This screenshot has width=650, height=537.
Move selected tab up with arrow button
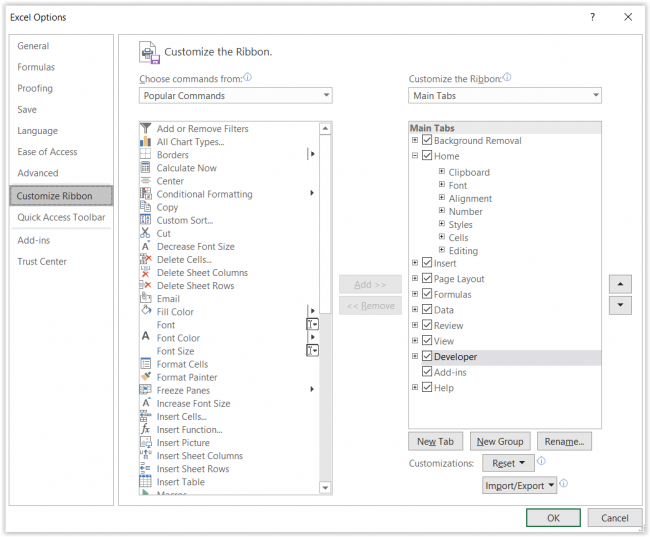[620, 284]
